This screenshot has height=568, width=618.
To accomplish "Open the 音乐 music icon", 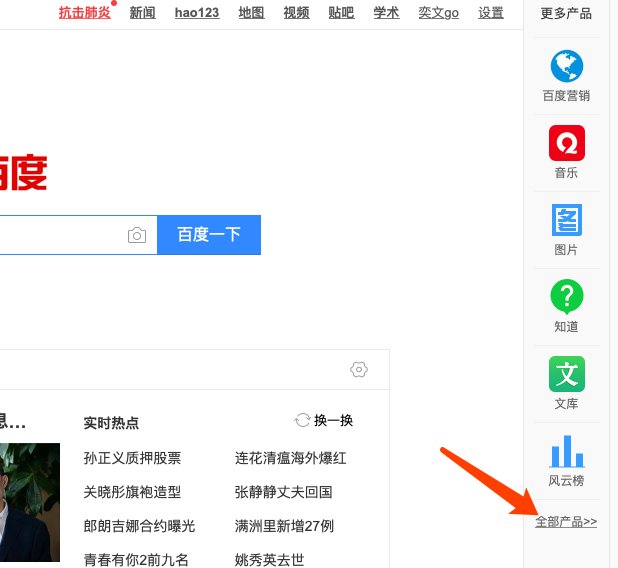I will coord(567,143).
